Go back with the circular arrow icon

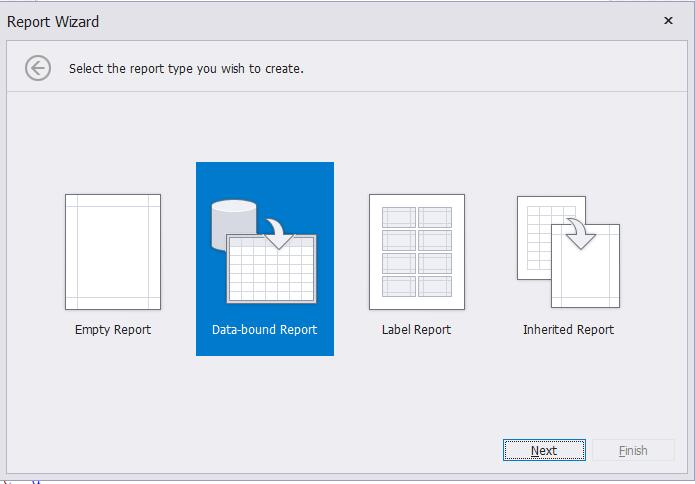pyautogui.click(x=38, y=68)
